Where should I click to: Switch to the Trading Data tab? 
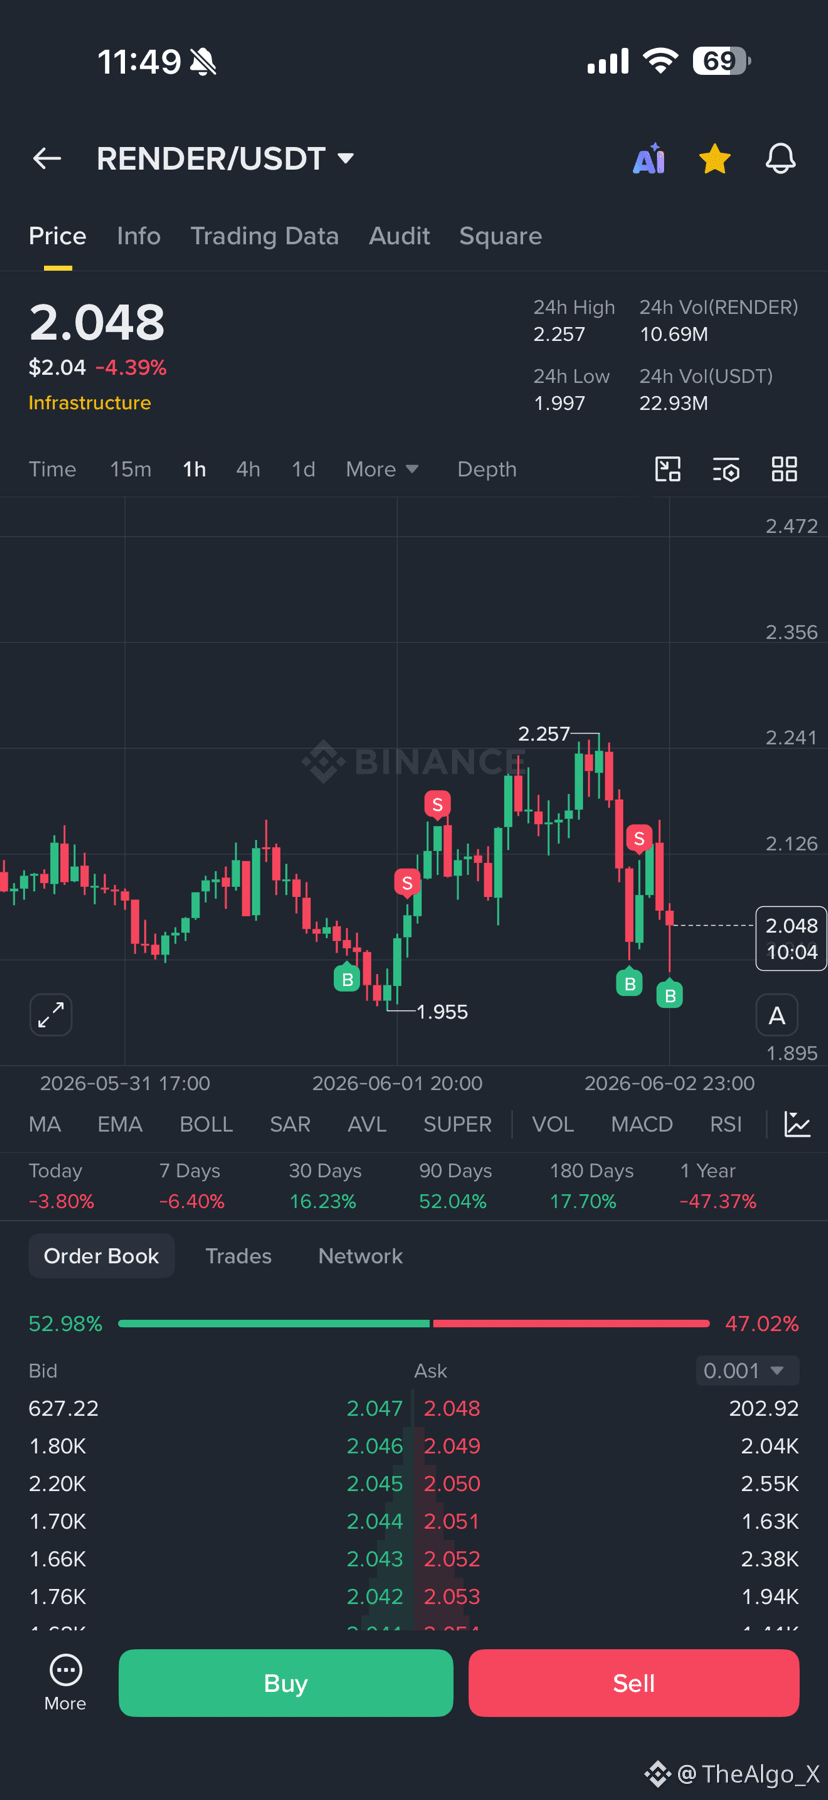coord(264,236)
